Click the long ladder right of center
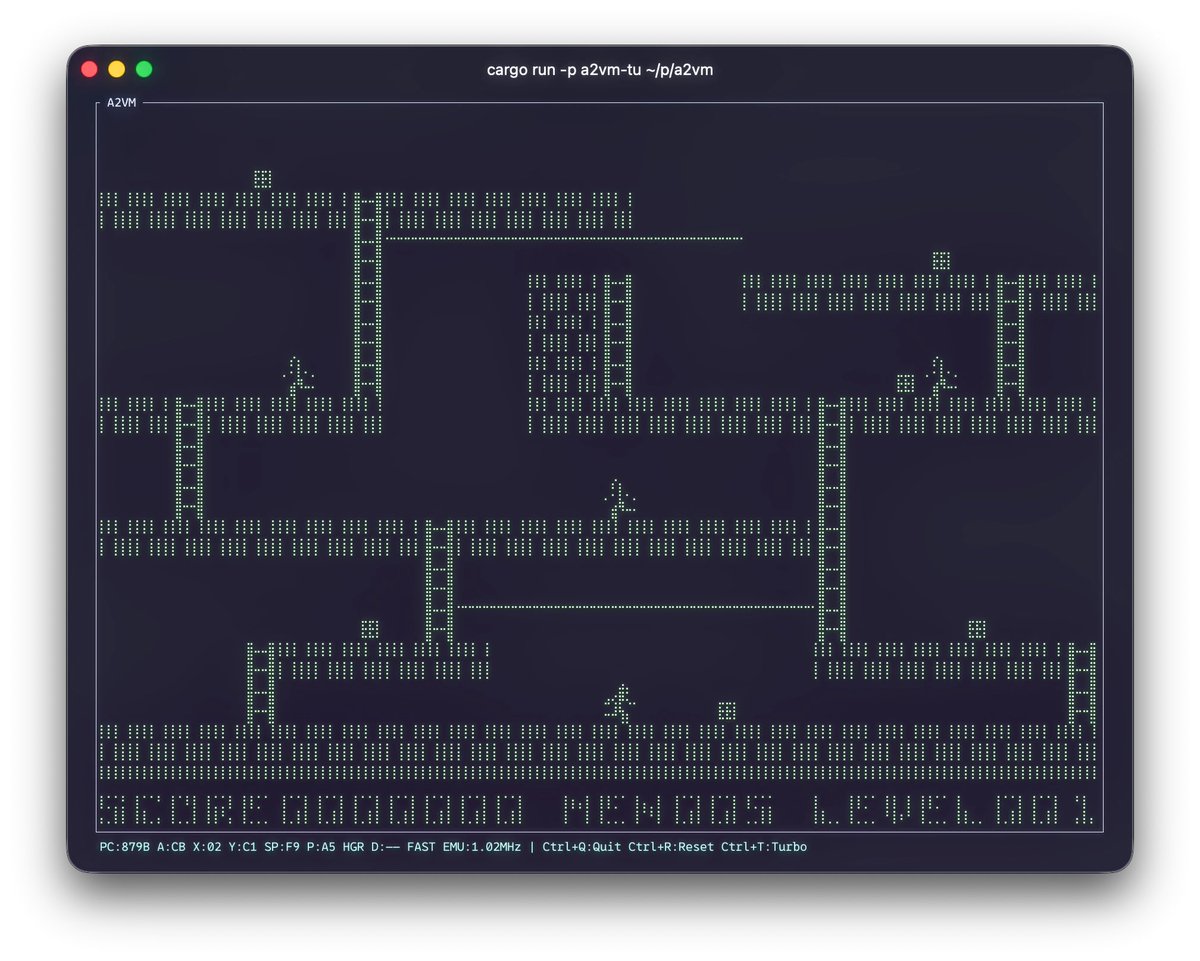Viewport: 1200px width, 961px height. (x=833, y=520)
